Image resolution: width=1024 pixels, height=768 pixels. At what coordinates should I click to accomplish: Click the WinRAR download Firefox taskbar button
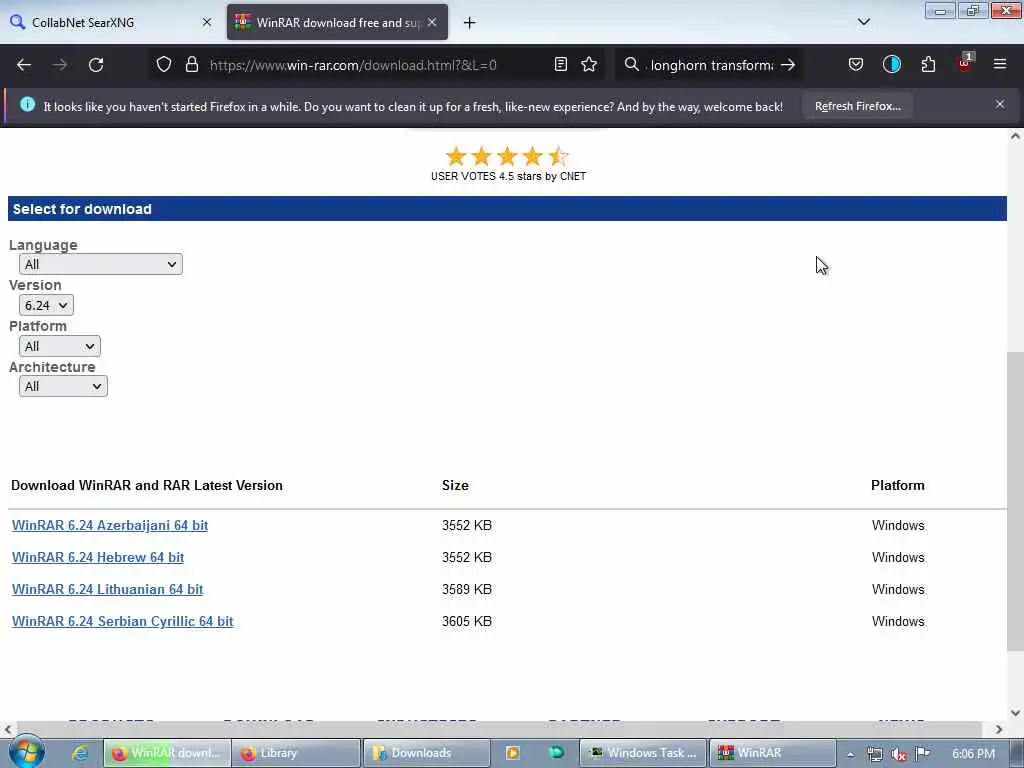point(167,753)
